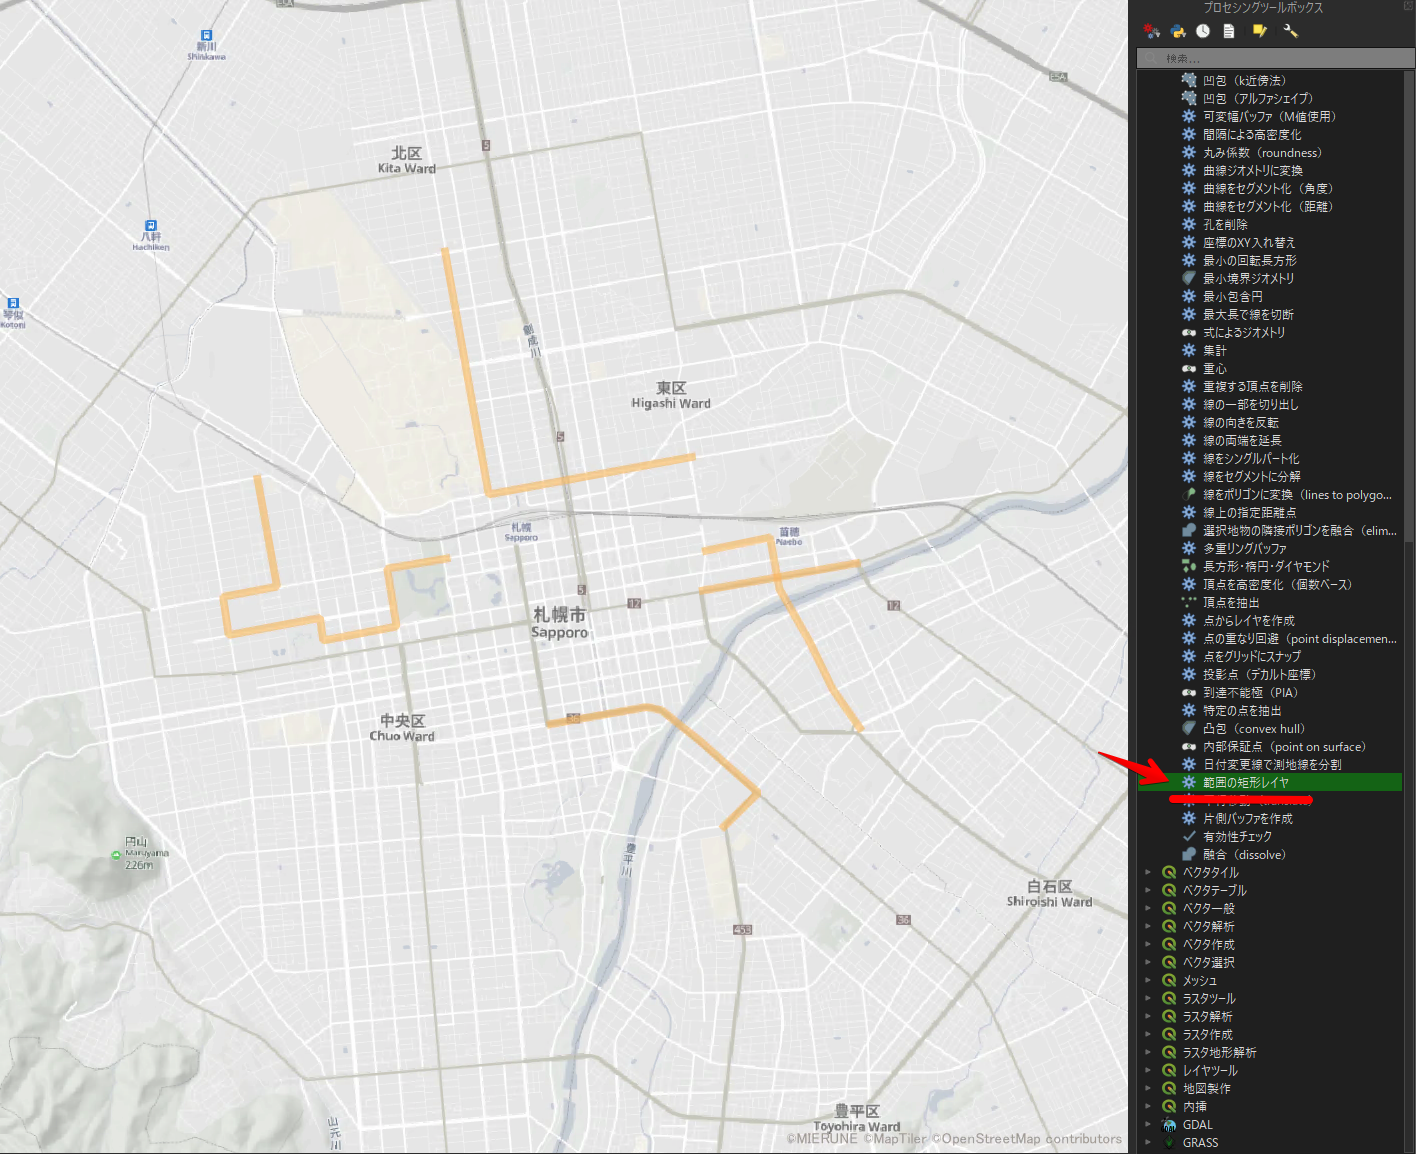This screenshot has width=1416, height=1154.
Task: Select 最小の回転長方形 algorithm
Action: pos(1250,260)
